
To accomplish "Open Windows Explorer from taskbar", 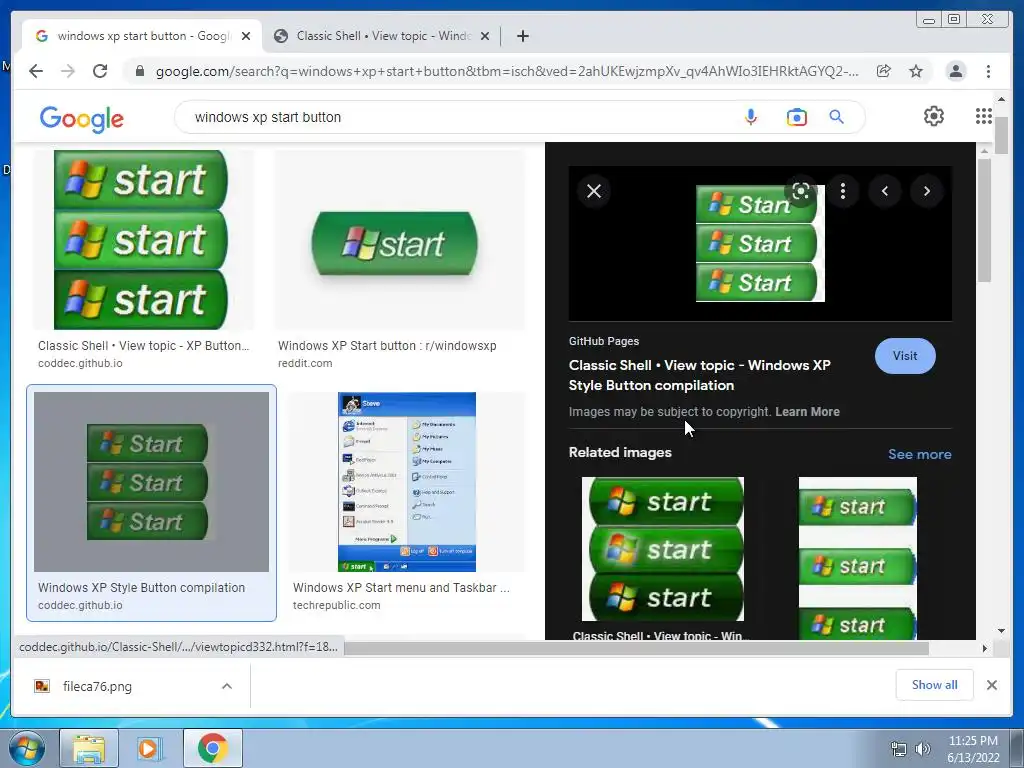I will coord(89,748).
